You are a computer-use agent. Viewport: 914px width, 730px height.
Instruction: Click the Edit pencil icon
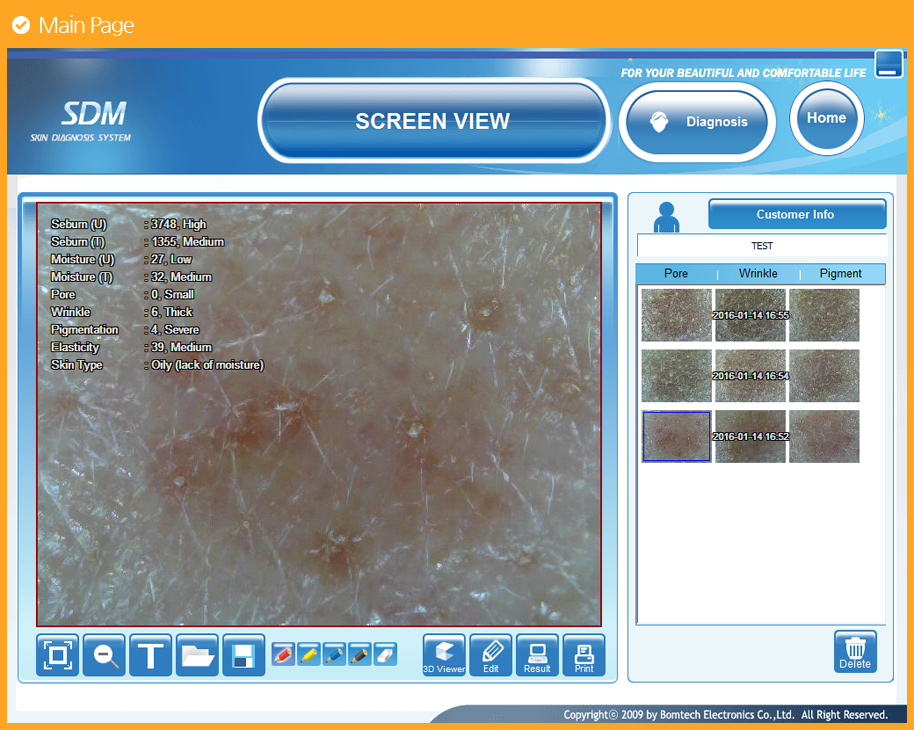(x=490, y=656)
